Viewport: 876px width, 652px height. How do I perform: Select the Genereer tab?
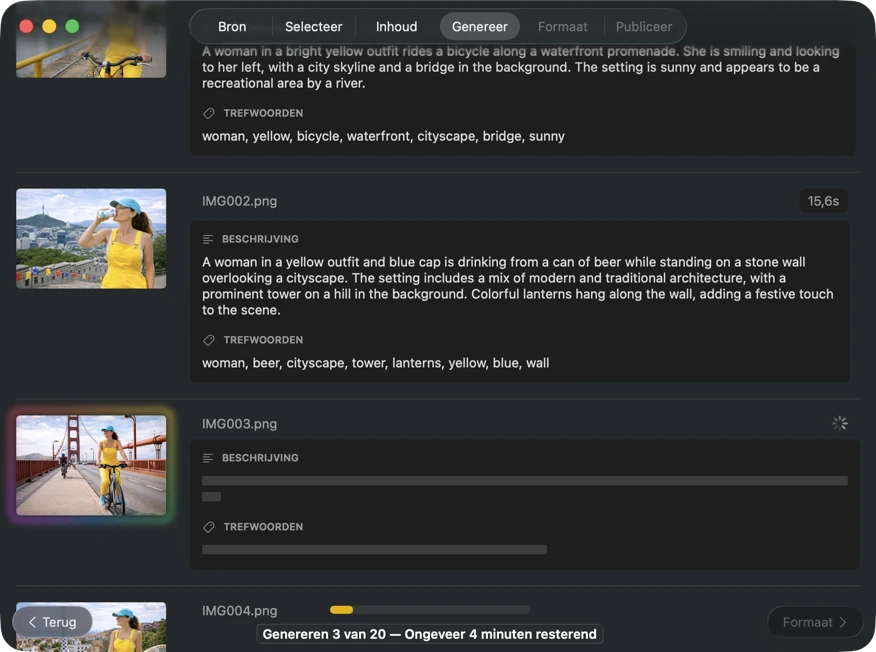tap(479, 27)
